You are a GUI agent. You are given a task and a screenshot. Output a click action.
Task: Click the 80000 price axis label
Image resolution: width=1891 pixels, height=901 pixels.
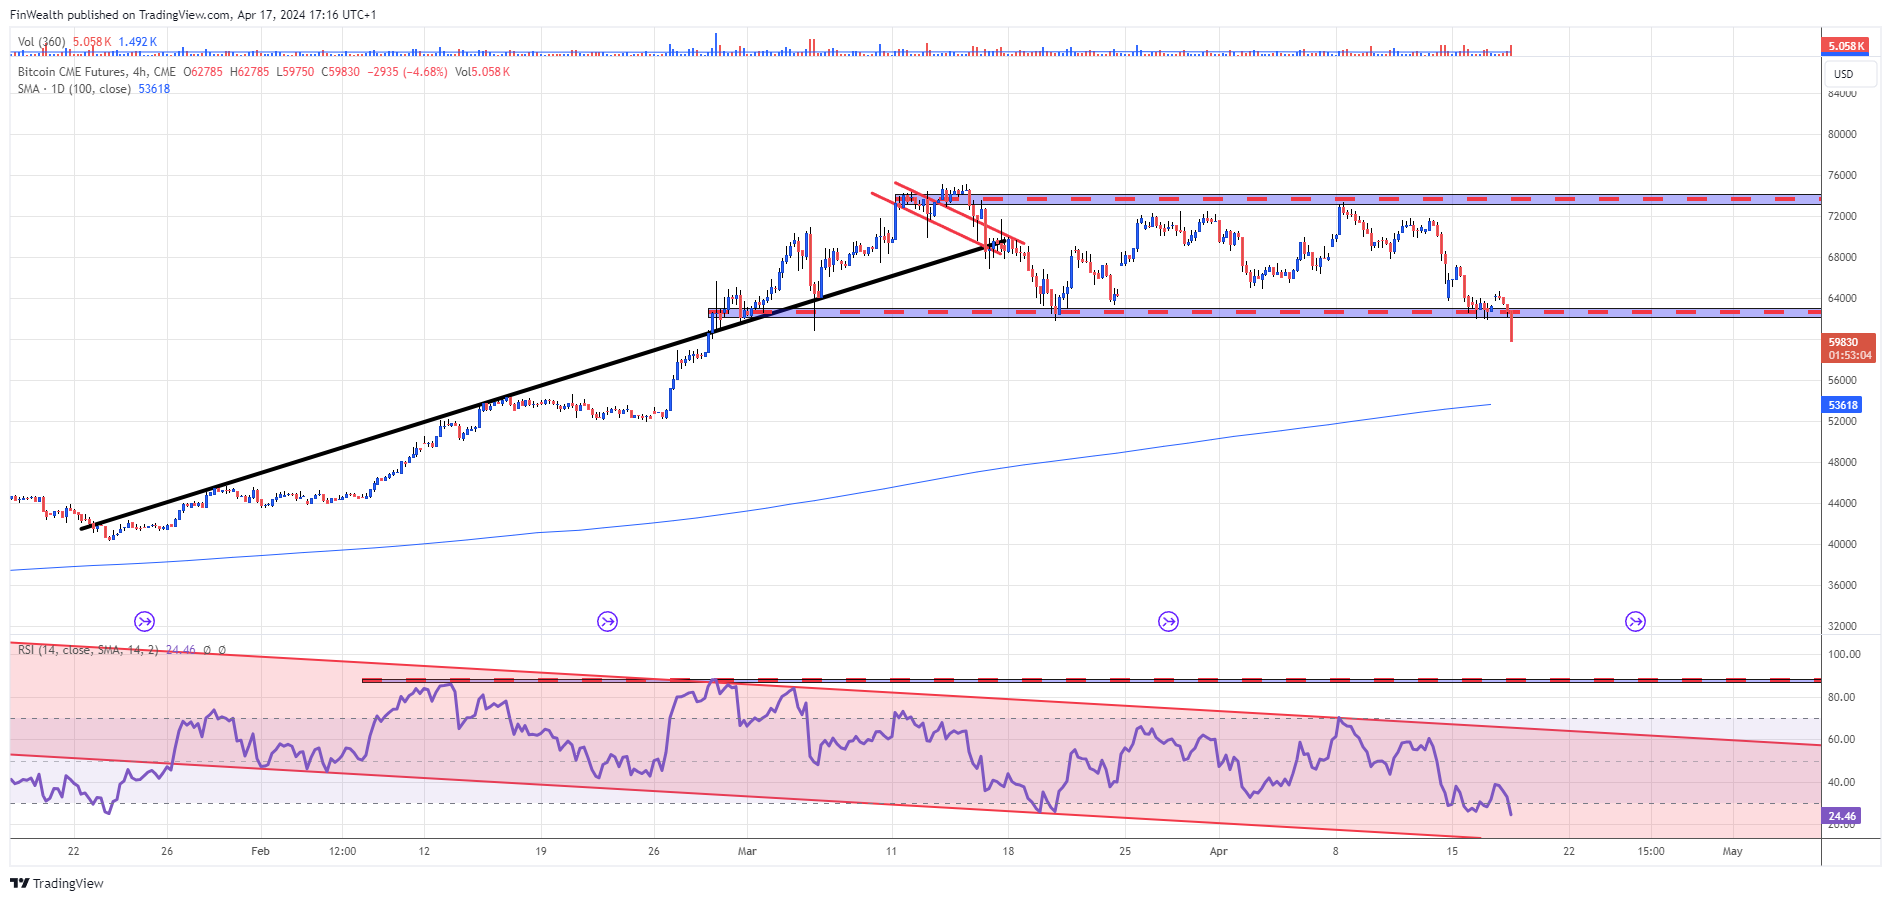click(x=1842, y=134)
